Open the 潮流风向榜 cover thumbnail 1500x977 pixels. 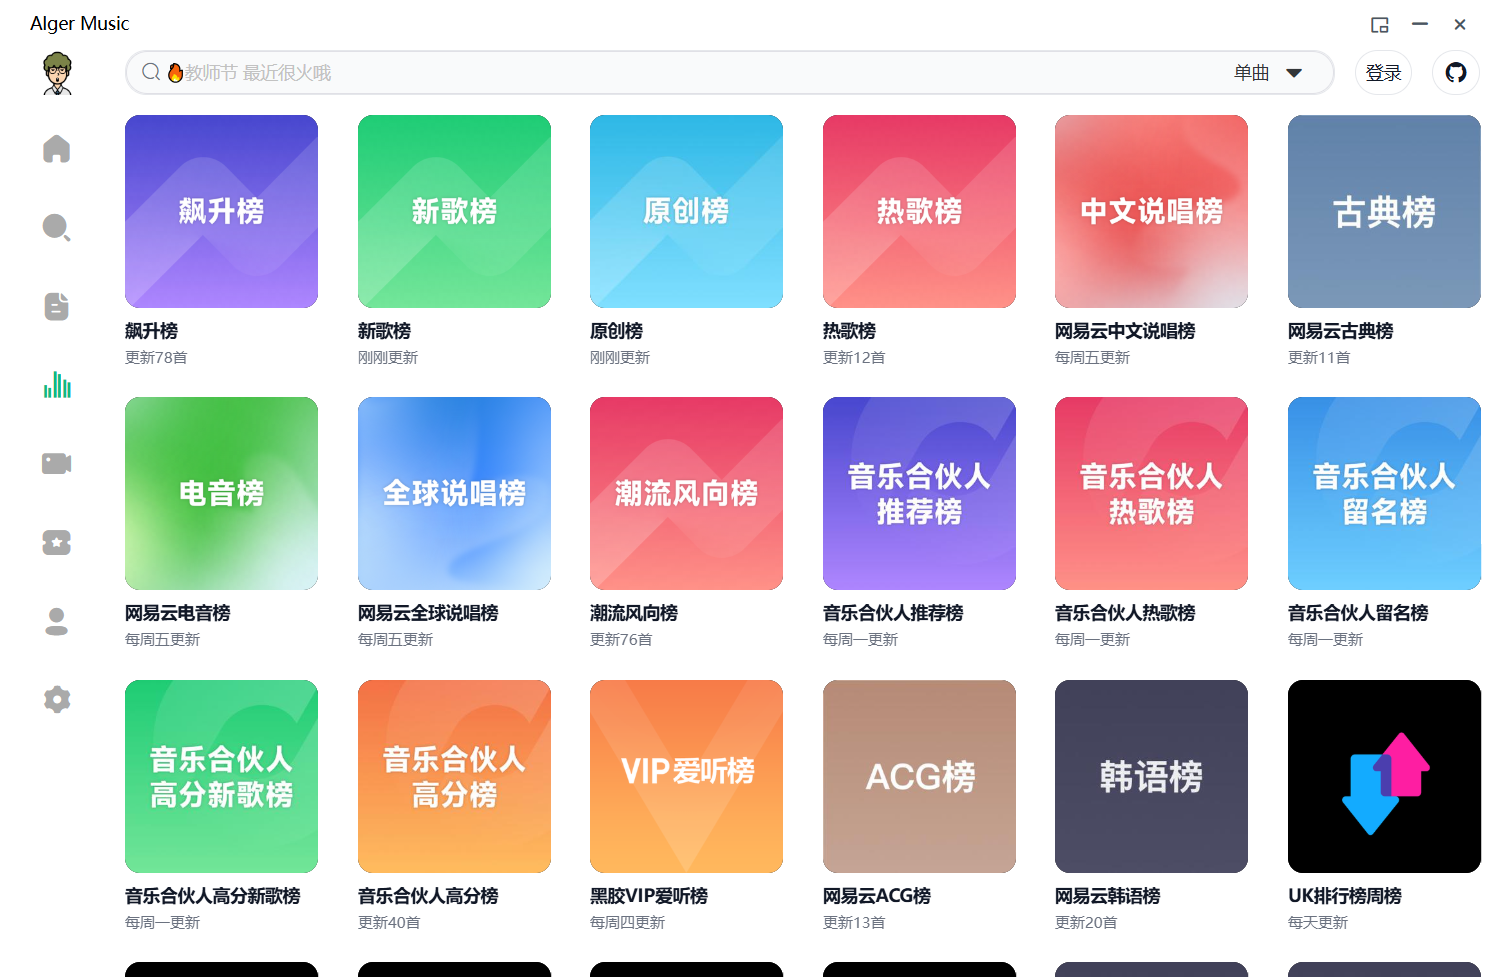coord(686,493)
